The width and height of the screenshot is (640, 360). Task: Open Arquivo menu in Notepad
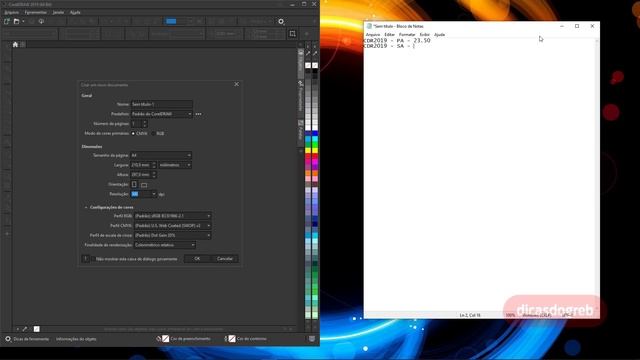(373, 35)
